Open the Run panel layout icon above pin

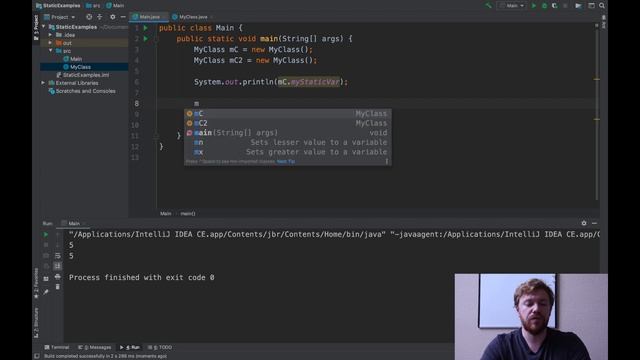[x=46, y=278]
